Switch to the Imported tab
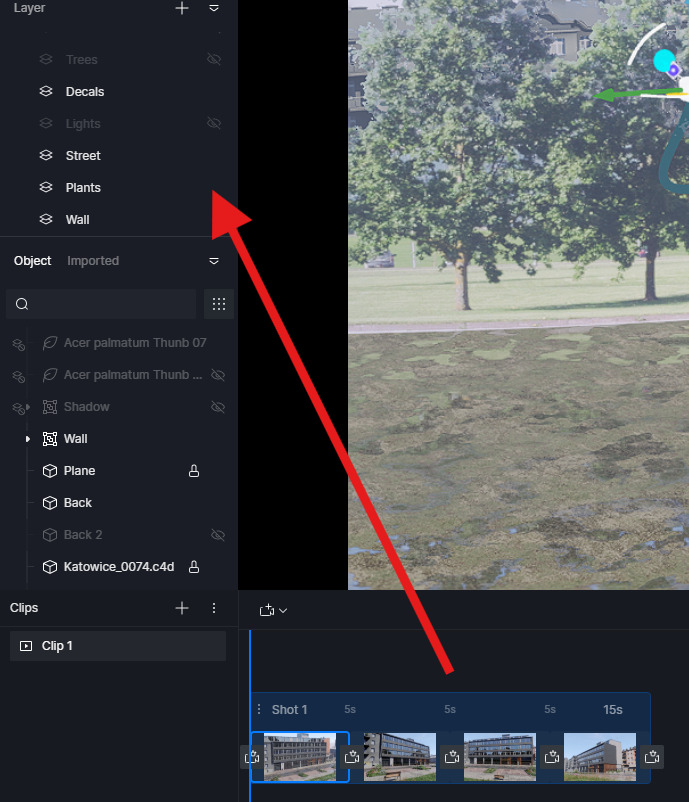This screenshot has height=802, width=689. [x=93, y=261]
